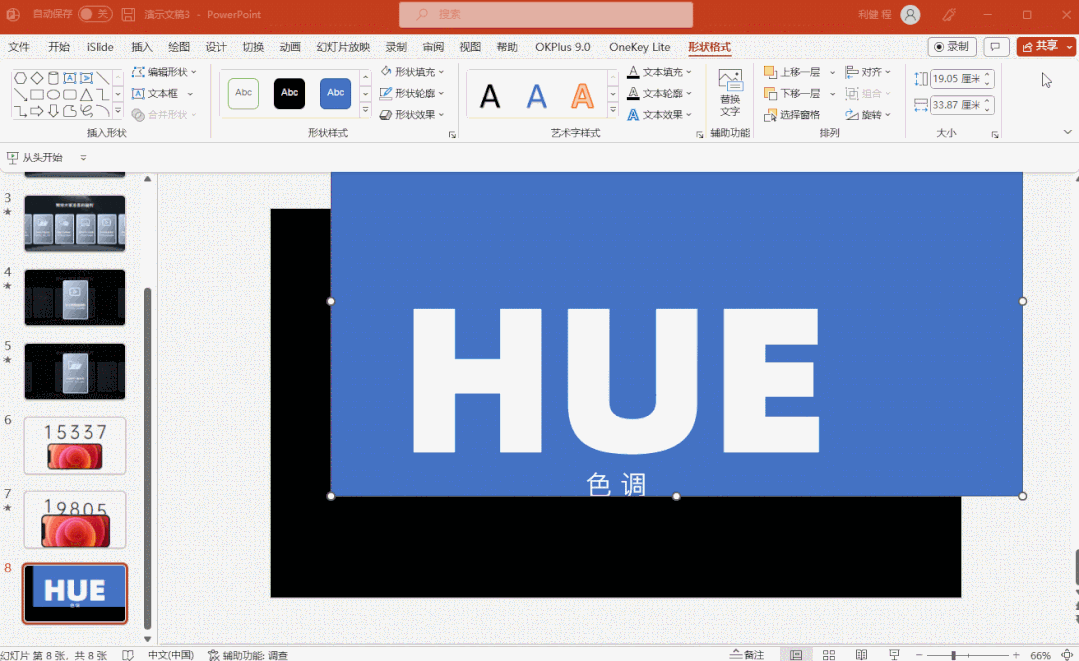Open the comments pane icon
Image resolution: width=1079 pixels, height=661 pixels.
pos(995,47)
